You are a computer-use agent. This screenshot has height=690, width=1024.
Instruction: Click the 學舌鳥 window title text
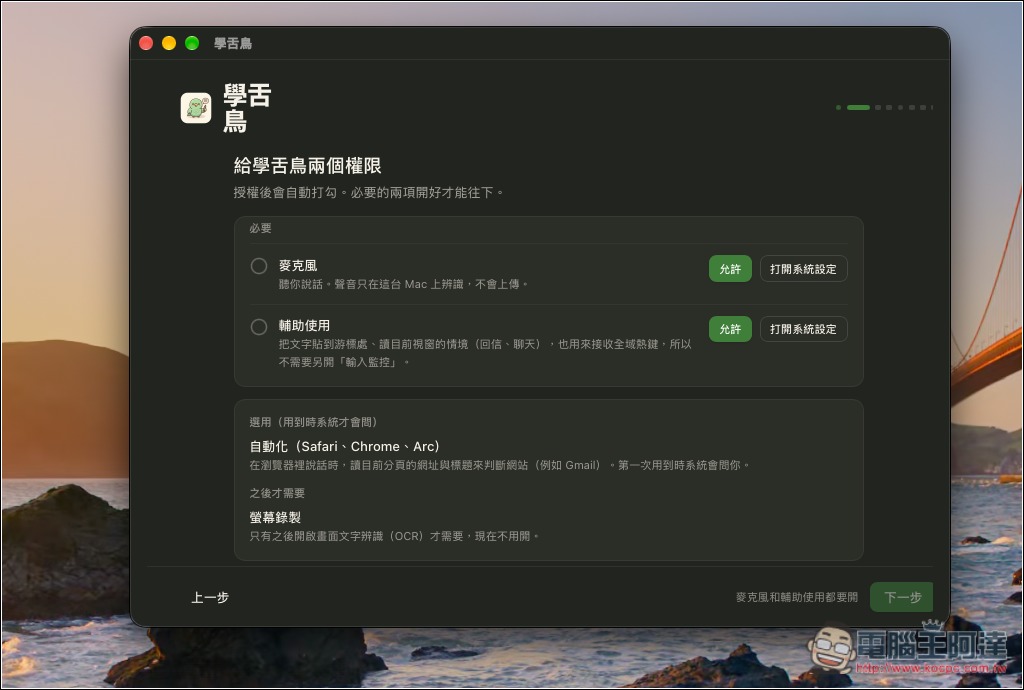tap(233, 44)
